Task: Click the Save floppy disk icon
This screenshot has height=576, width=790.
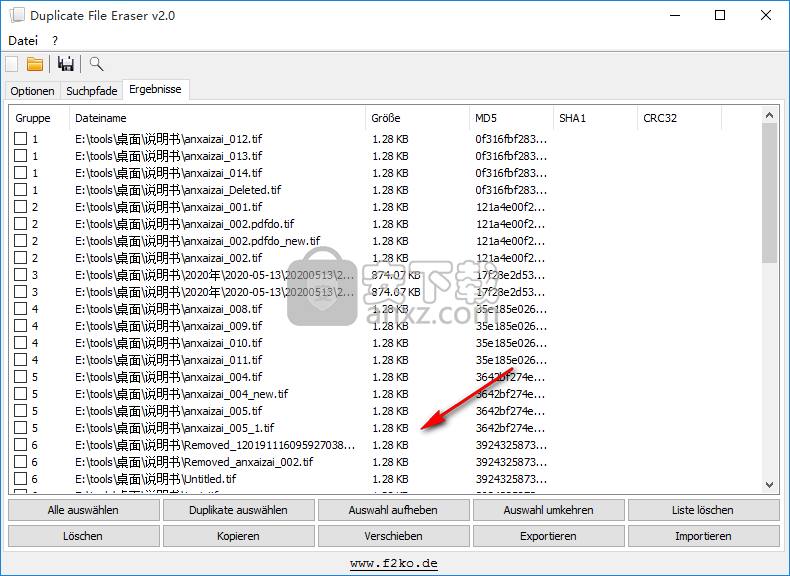Action: click(x=65, y=64)
